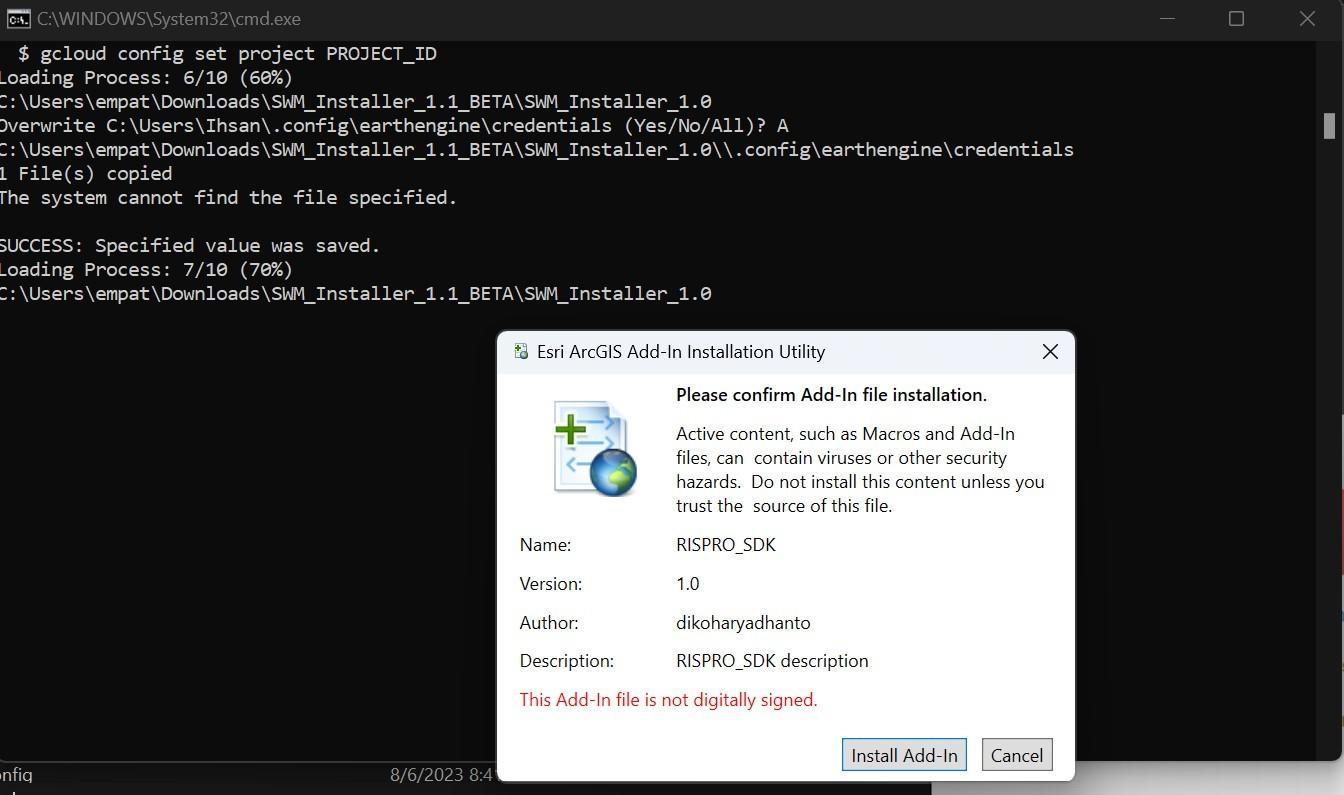Minimize the cmd.exe window
This screenshot has width=1344, height=795.
click(x=1166, y=18)
